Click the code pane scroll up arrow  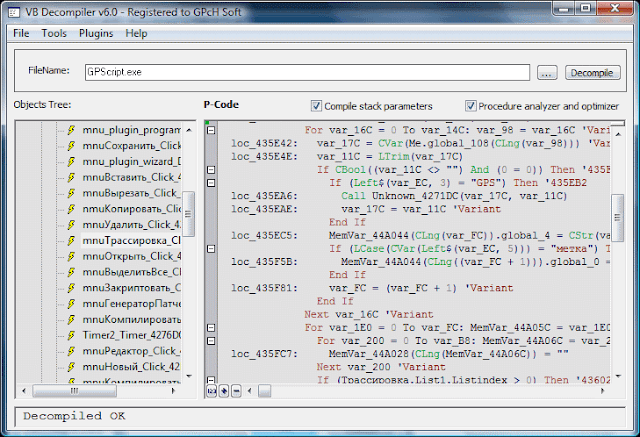618,134
